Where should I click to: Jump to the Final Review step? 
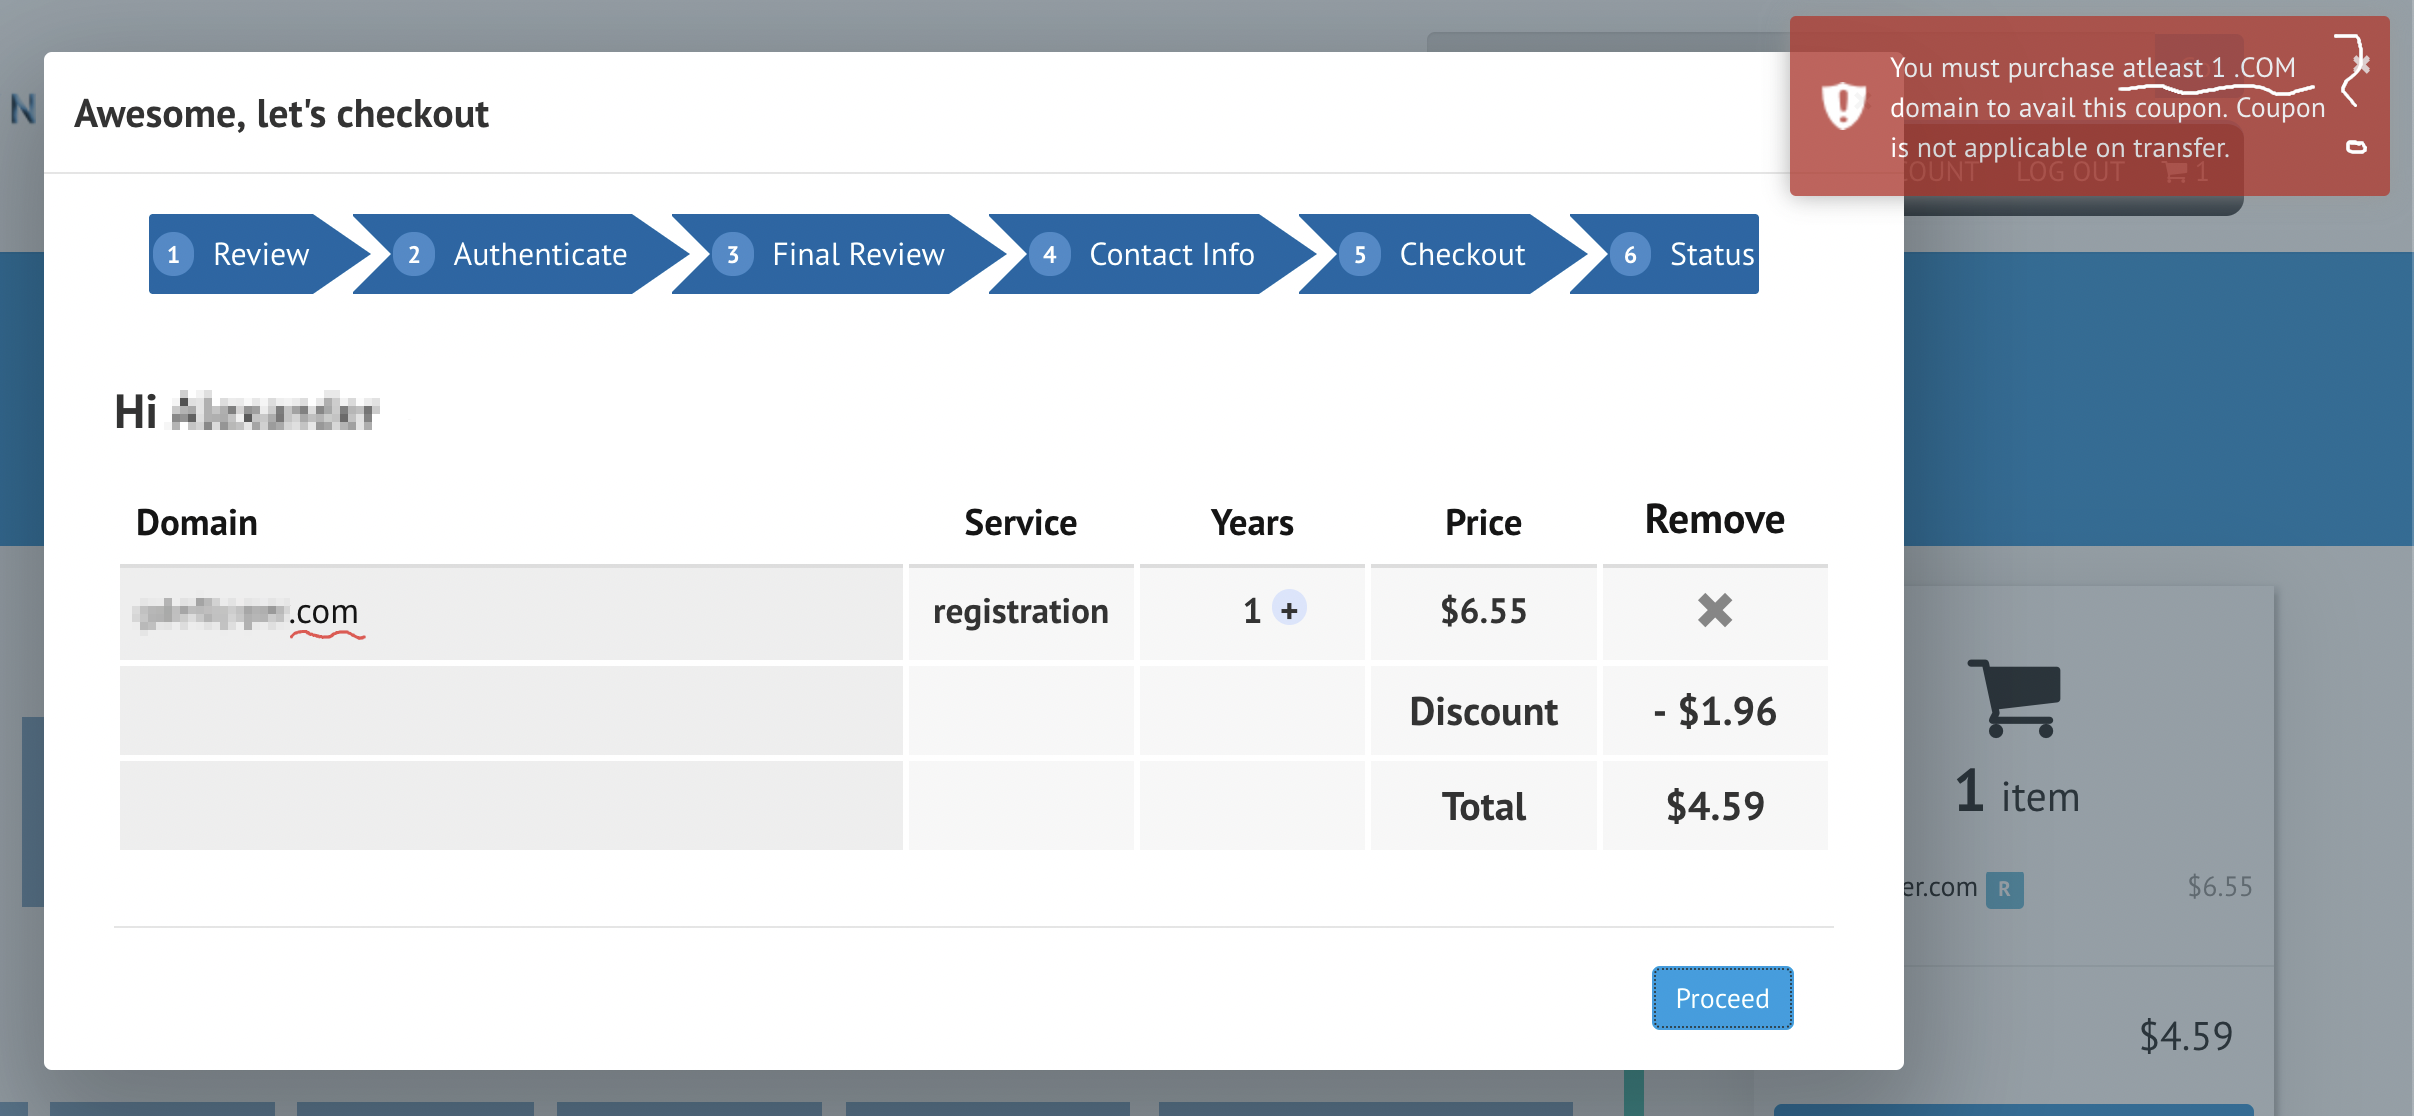click(x=857, y=254)
